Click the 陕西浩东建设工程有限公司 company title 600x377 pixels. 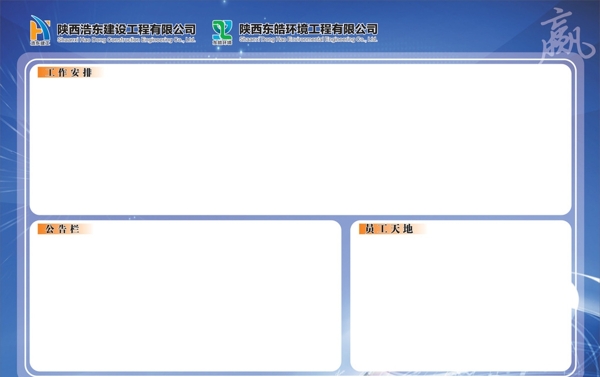(x=126, y=29)
